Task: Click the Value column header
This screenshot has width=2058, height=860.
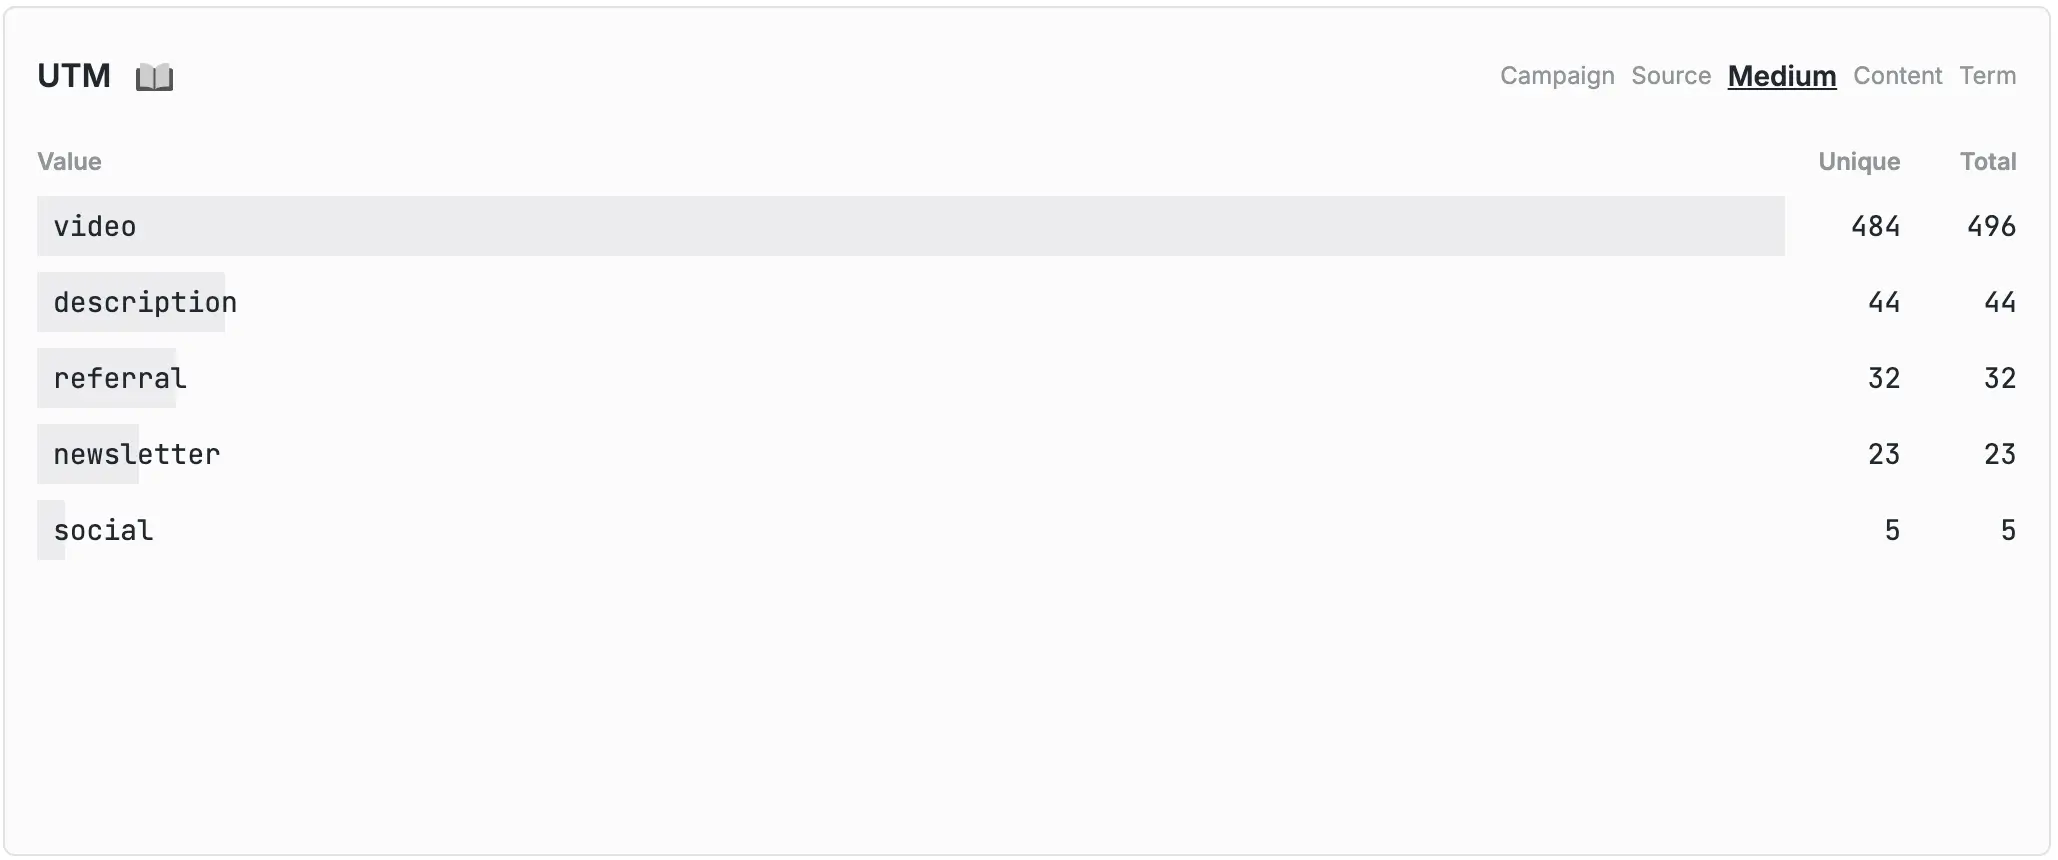Action: (x=69, y=162)
